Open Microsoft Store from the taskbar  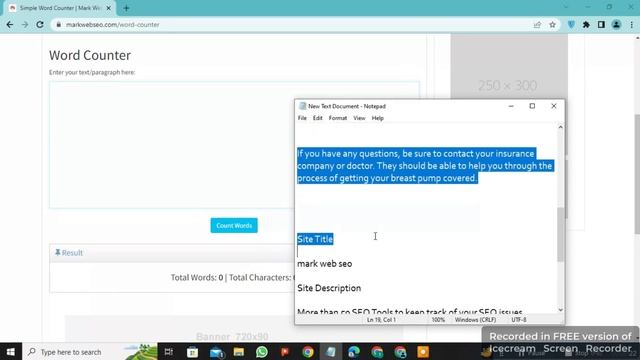tap(192, 352)
